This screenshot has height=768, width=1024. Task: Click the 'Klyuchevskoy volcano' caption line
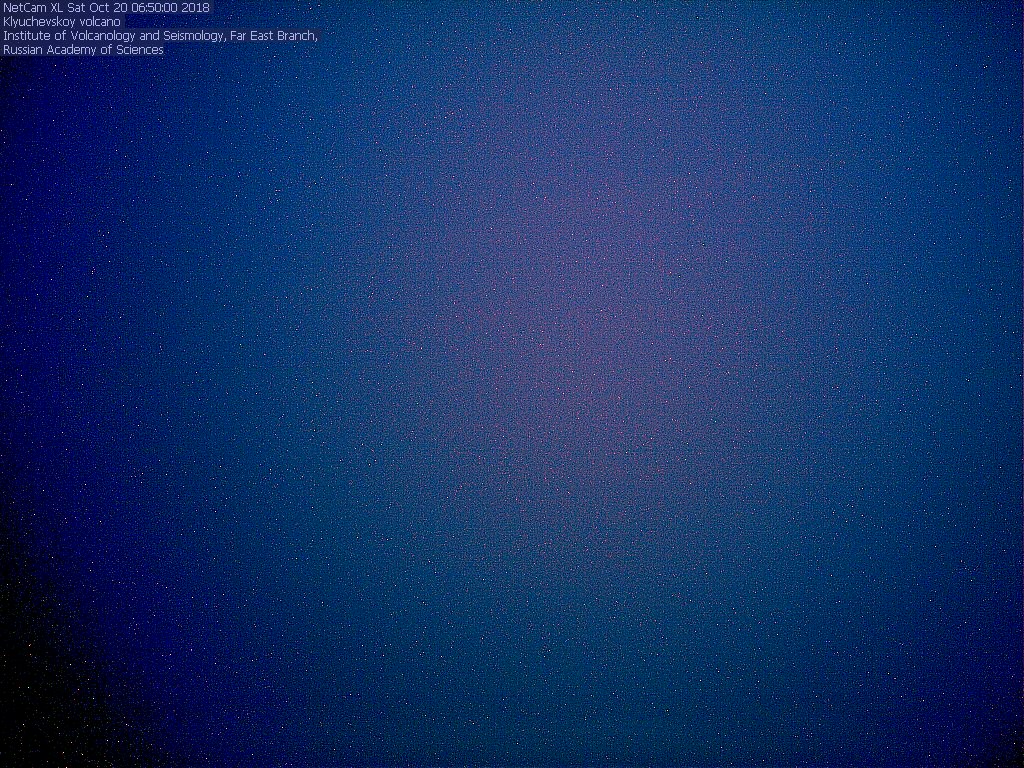pos(61,22)
